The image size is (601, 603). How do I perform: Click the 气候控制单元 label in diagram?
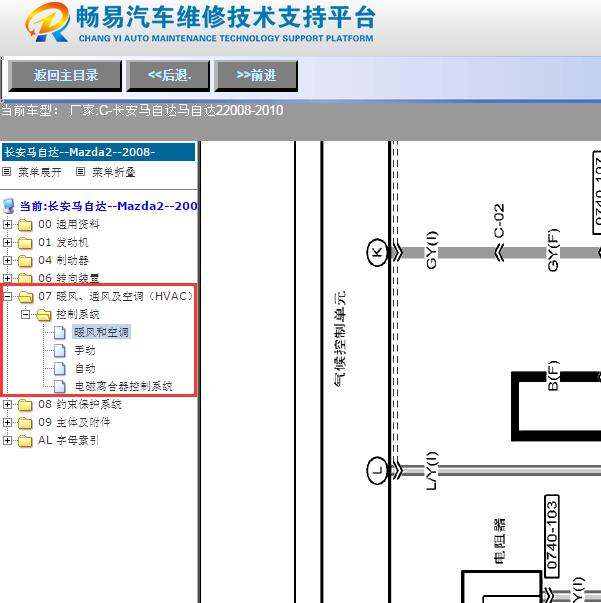coord(340,339)
